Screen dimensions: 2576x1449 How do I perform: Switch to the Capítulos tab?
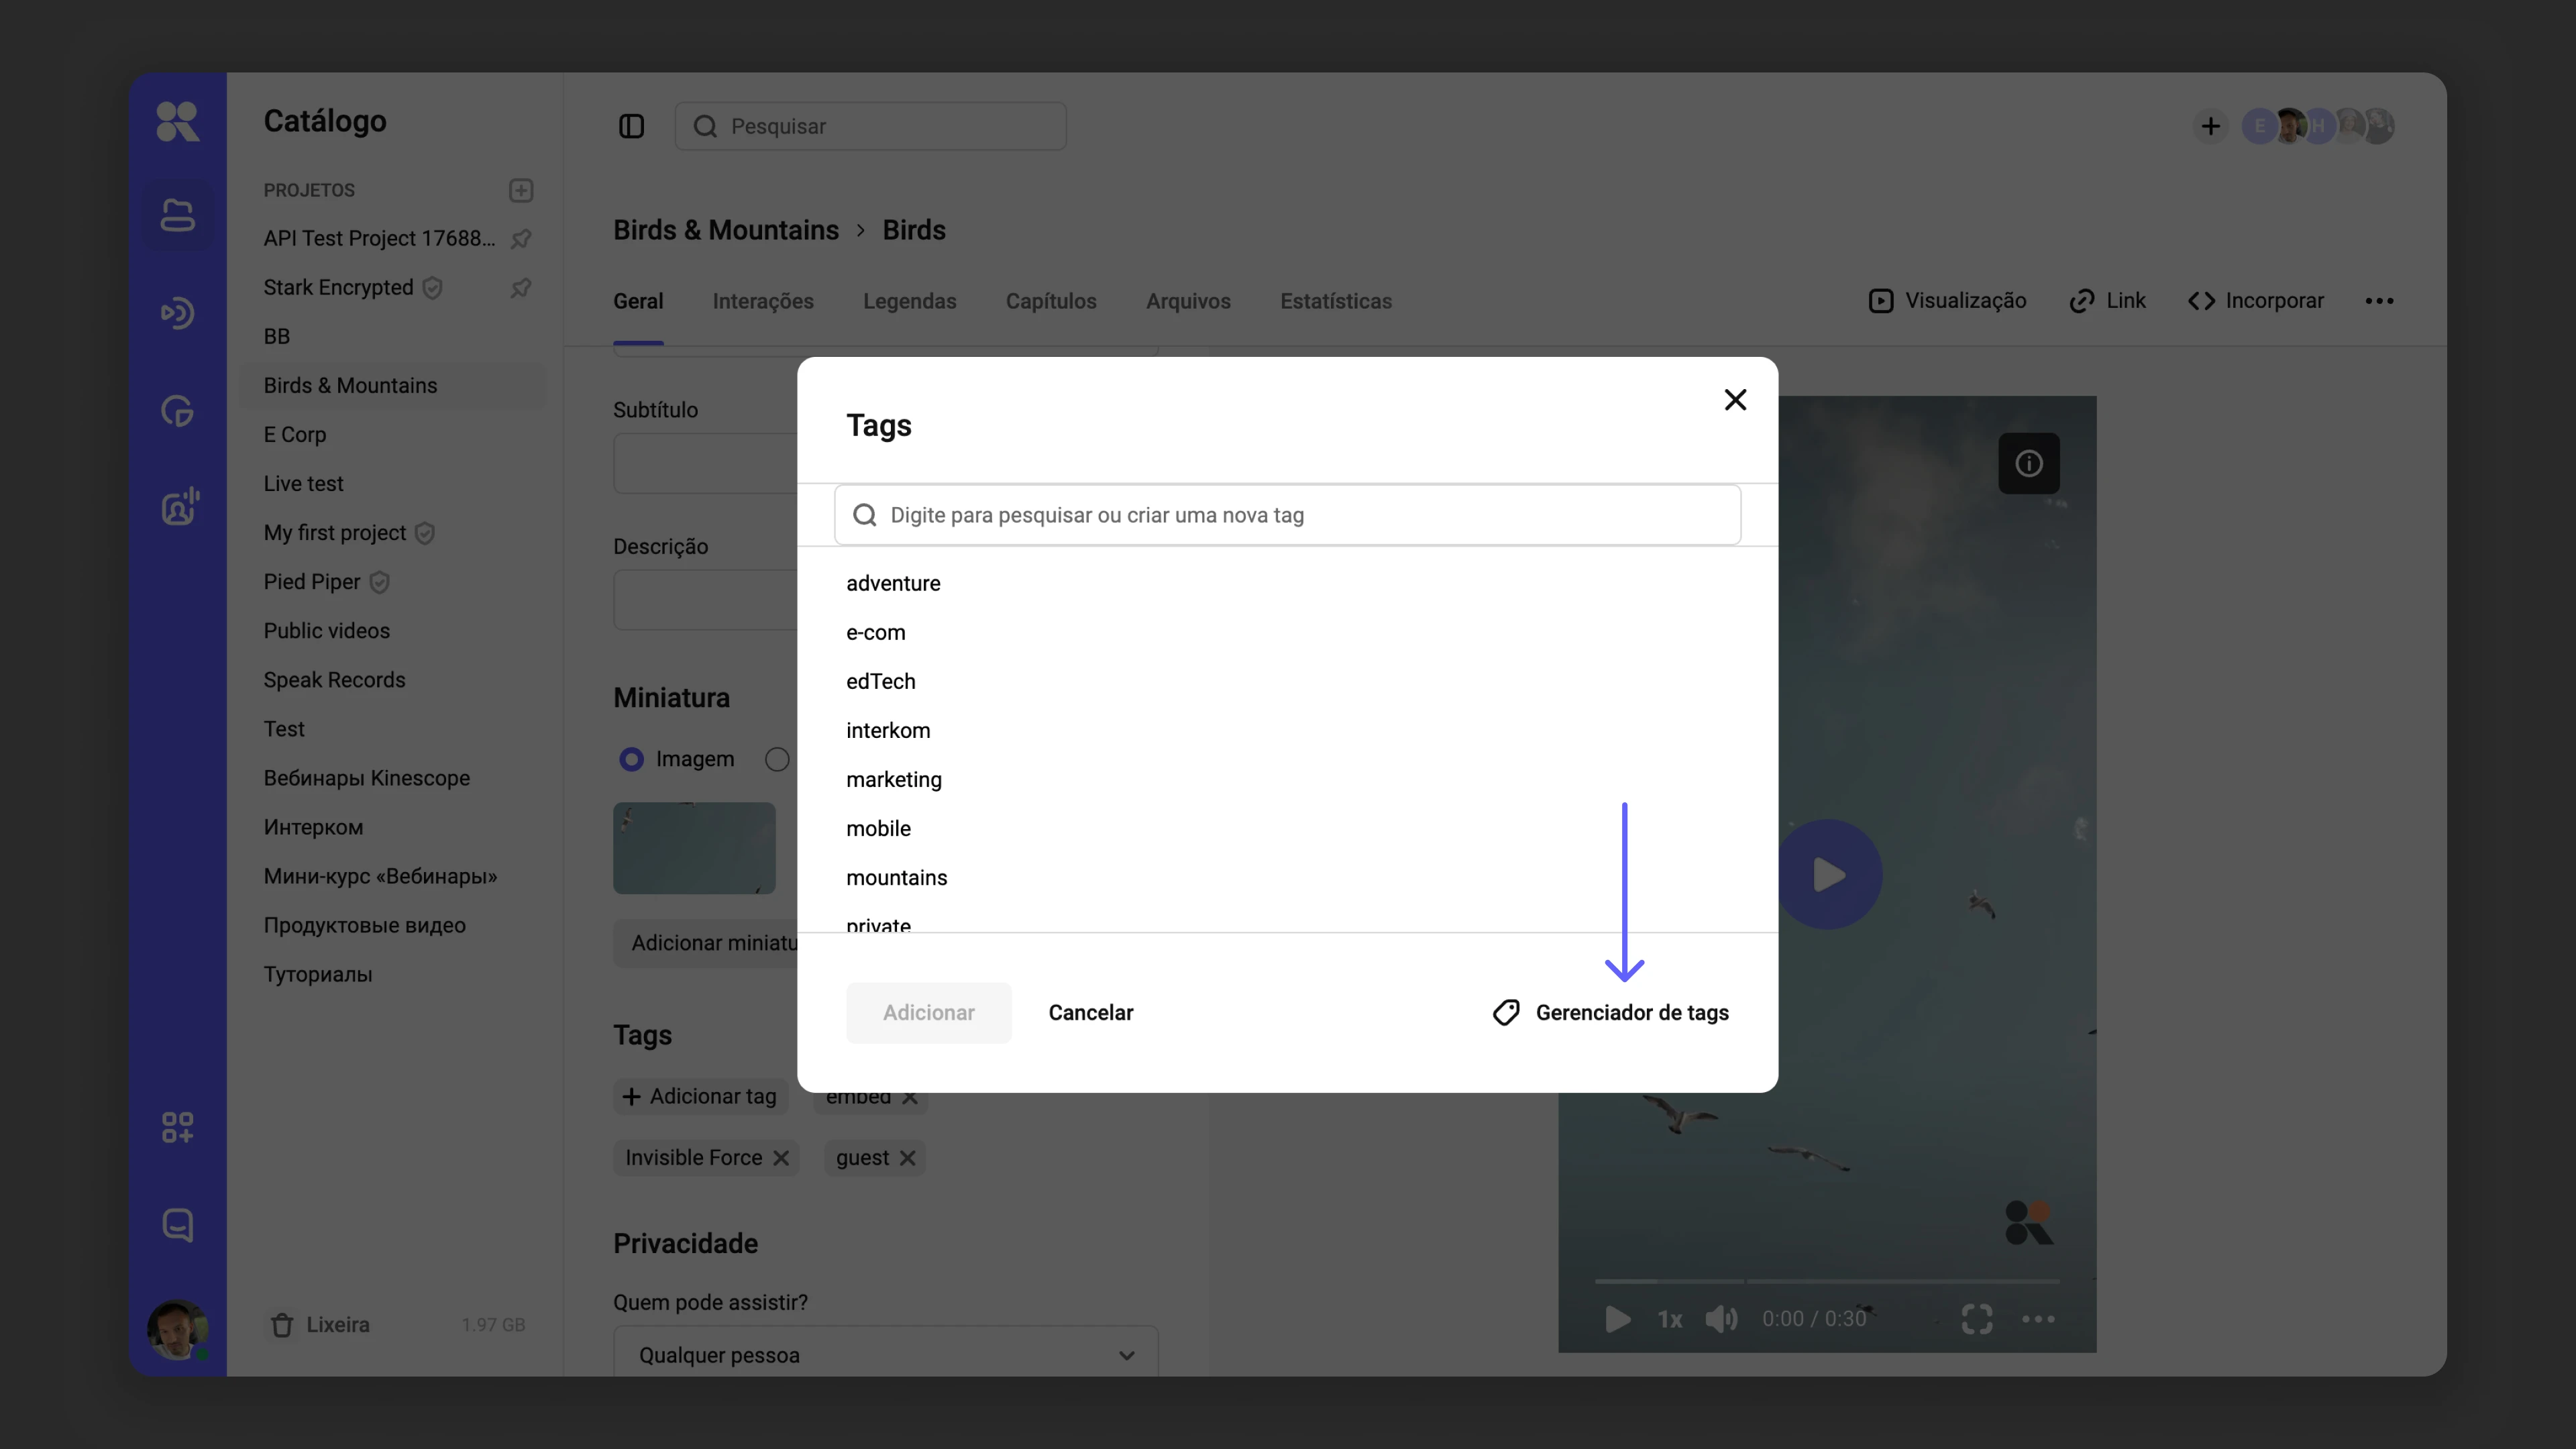pyautogui.click(x=1051, y=301)
